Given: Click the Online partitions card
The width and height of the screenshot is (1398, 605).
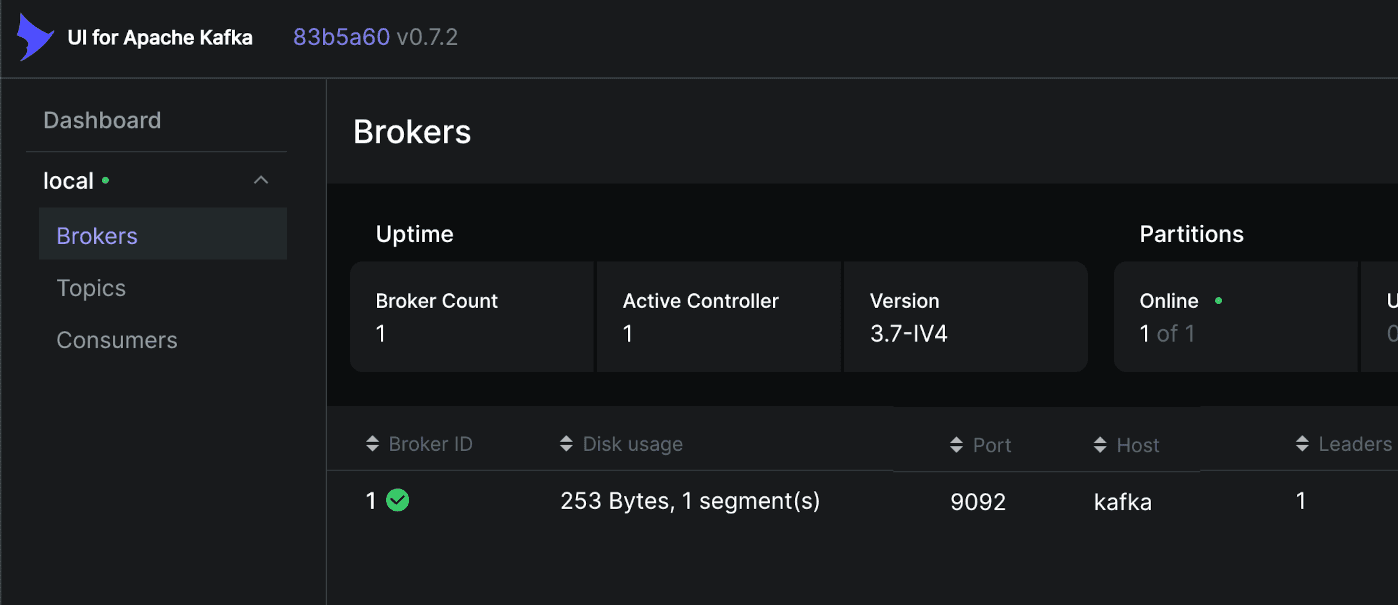Looking at the screenshot, I should tap(1236, 317).
